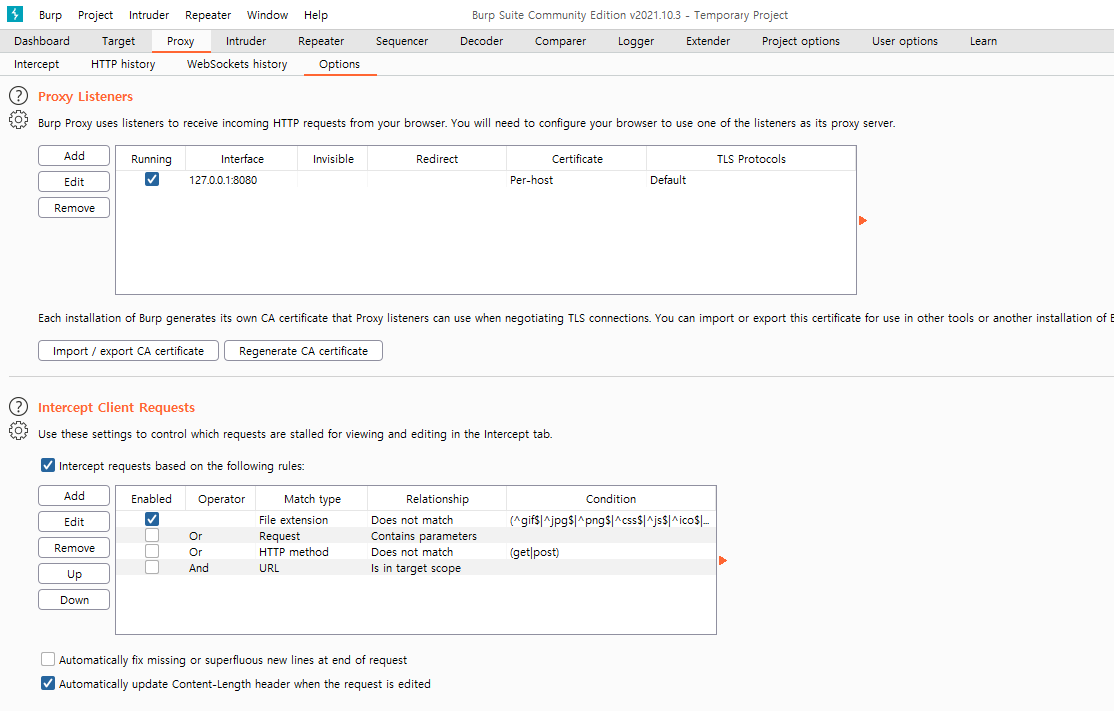Click orange arrow beside intercept rules table
The height and width of the screenshot is (711, 1114).
click(x=723, y=560)
